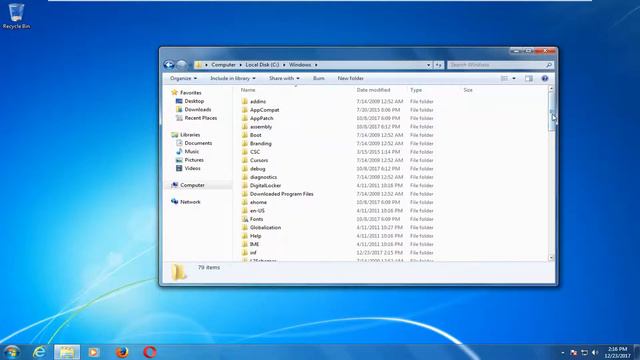Screen dimensions: 640x360
Task: Open the Organize dropdown menu
Action: (x=184, y=78)
